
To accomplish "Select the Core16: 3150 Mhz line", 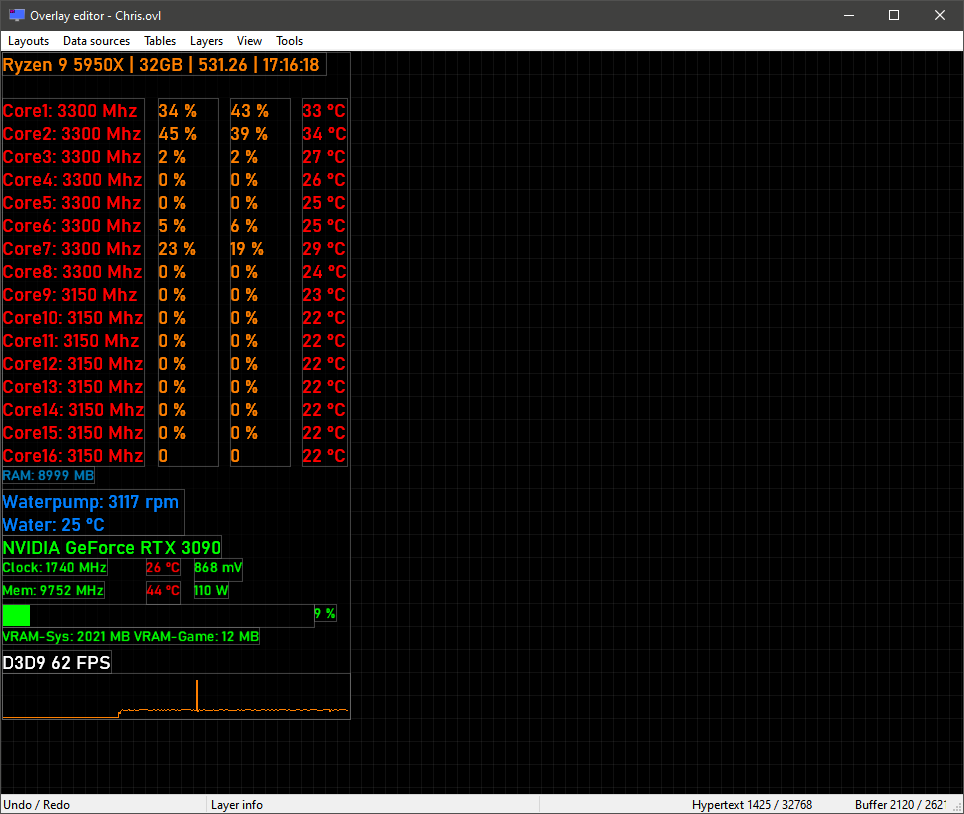I will tap(73, 456).
